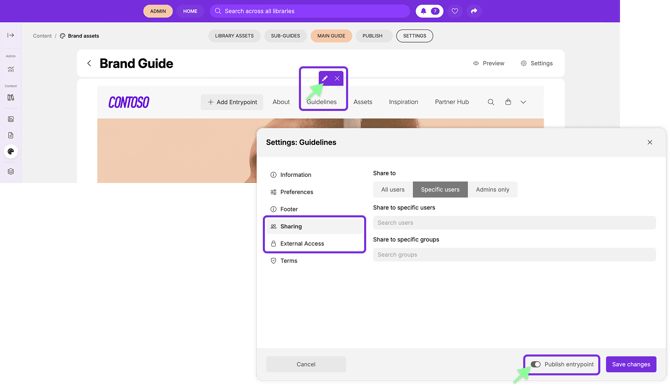Open the Inspiration entrypoint
670x386 pixels.
click(403, 102)
